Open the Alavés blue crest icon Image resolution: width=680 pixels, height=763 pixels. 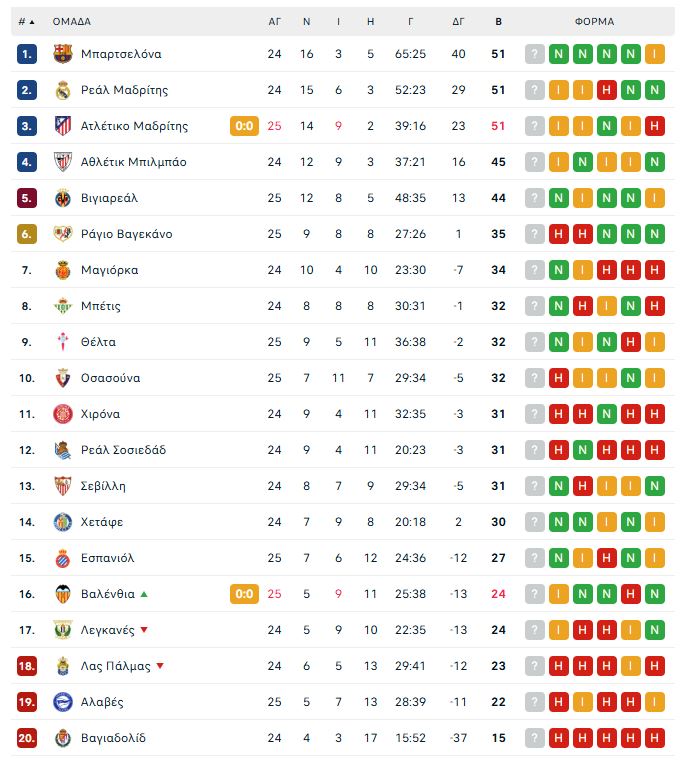click(x=63, y=702)
